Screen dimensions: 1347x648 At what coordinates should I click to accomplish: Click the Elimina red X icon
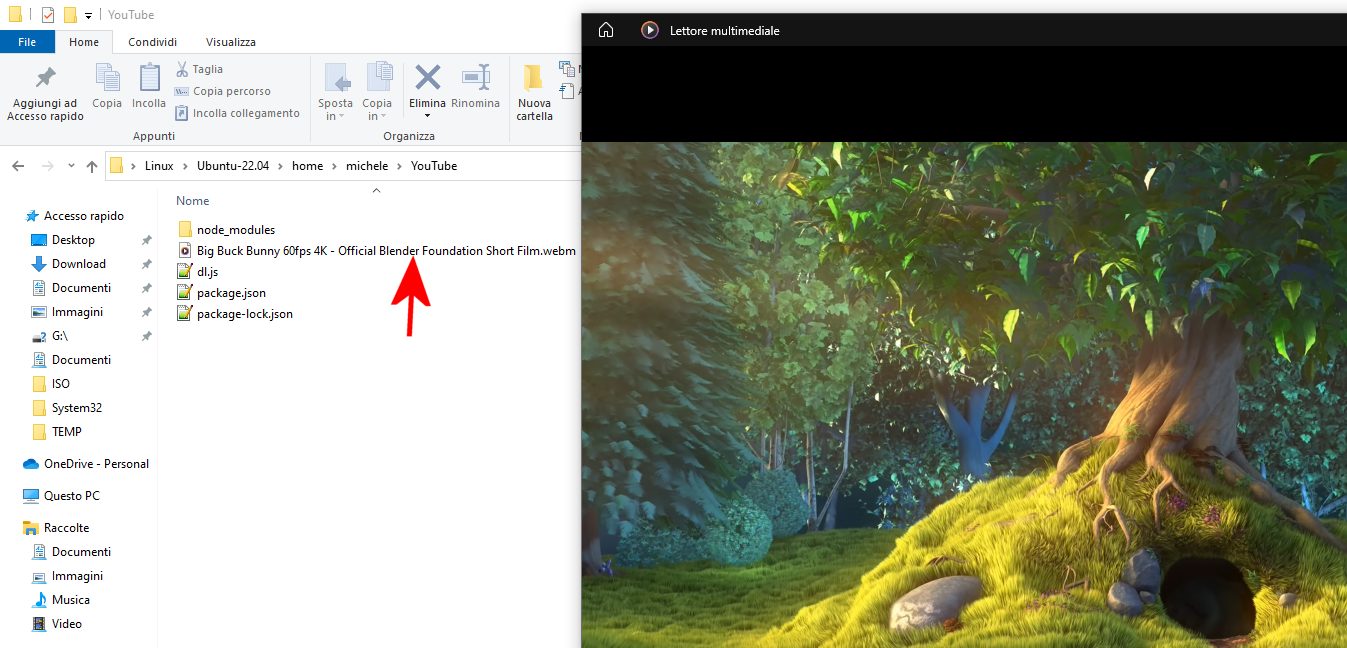tap(428, 77)
